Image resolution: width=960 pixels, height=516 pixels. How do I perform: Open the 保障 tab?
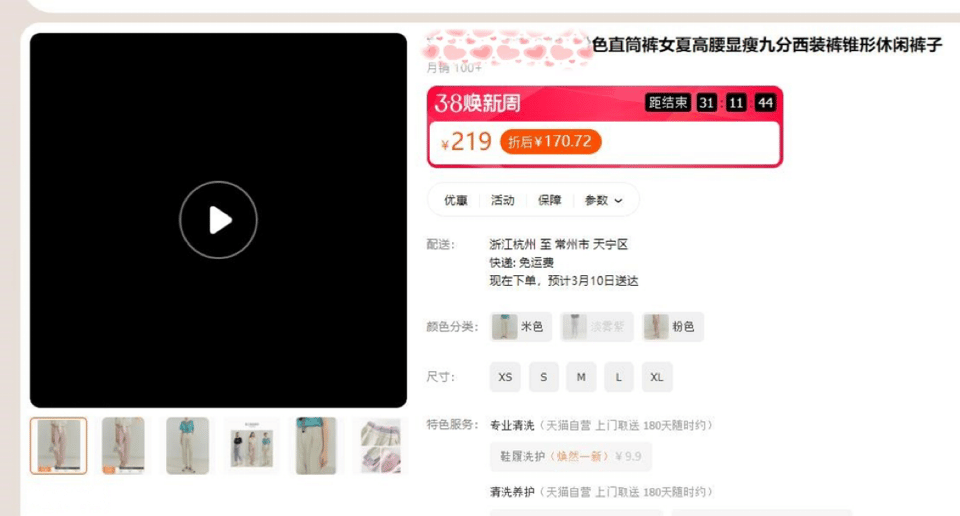point(549,200)
